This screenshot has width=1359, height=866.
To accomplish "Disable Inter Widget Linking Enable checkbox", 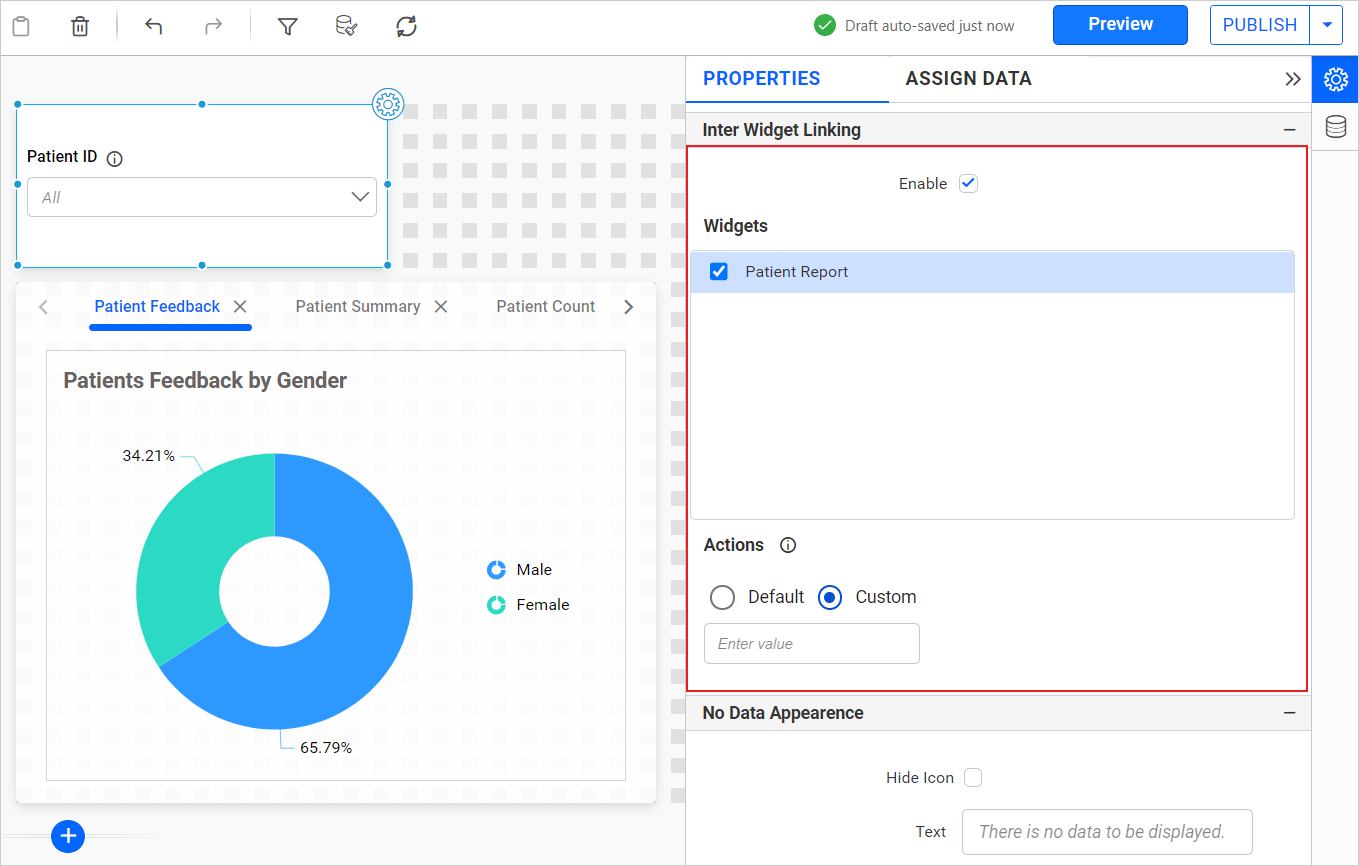I will click(x=968, y=183).
